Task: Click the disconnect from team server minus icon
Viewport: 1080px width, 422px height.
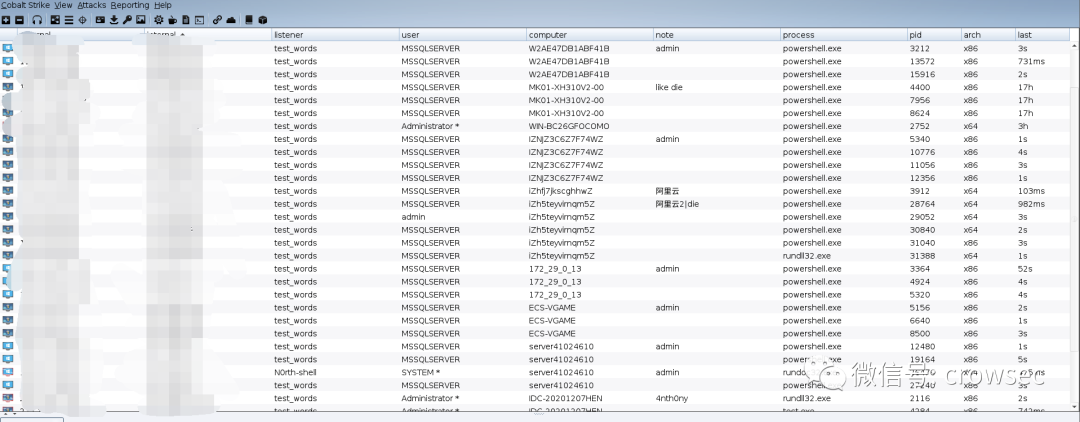Action: click(19, 20)
